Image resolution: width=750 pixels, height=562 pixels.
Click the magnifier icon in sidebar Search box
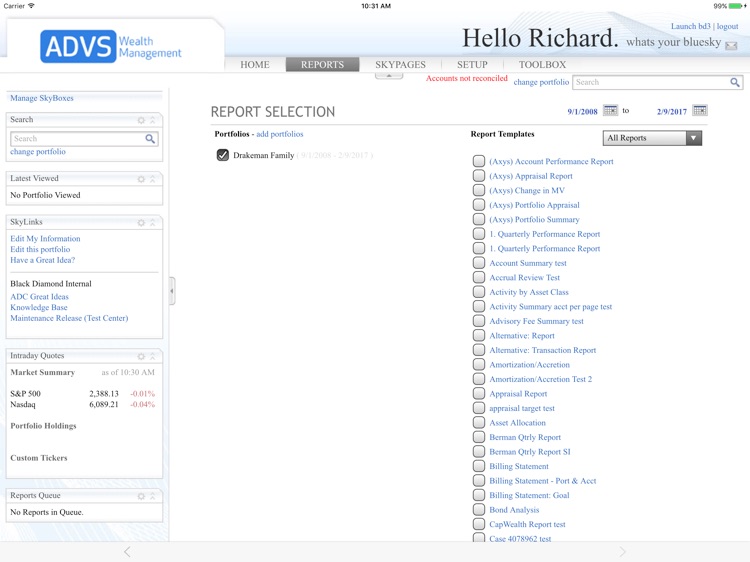point(150,139)
